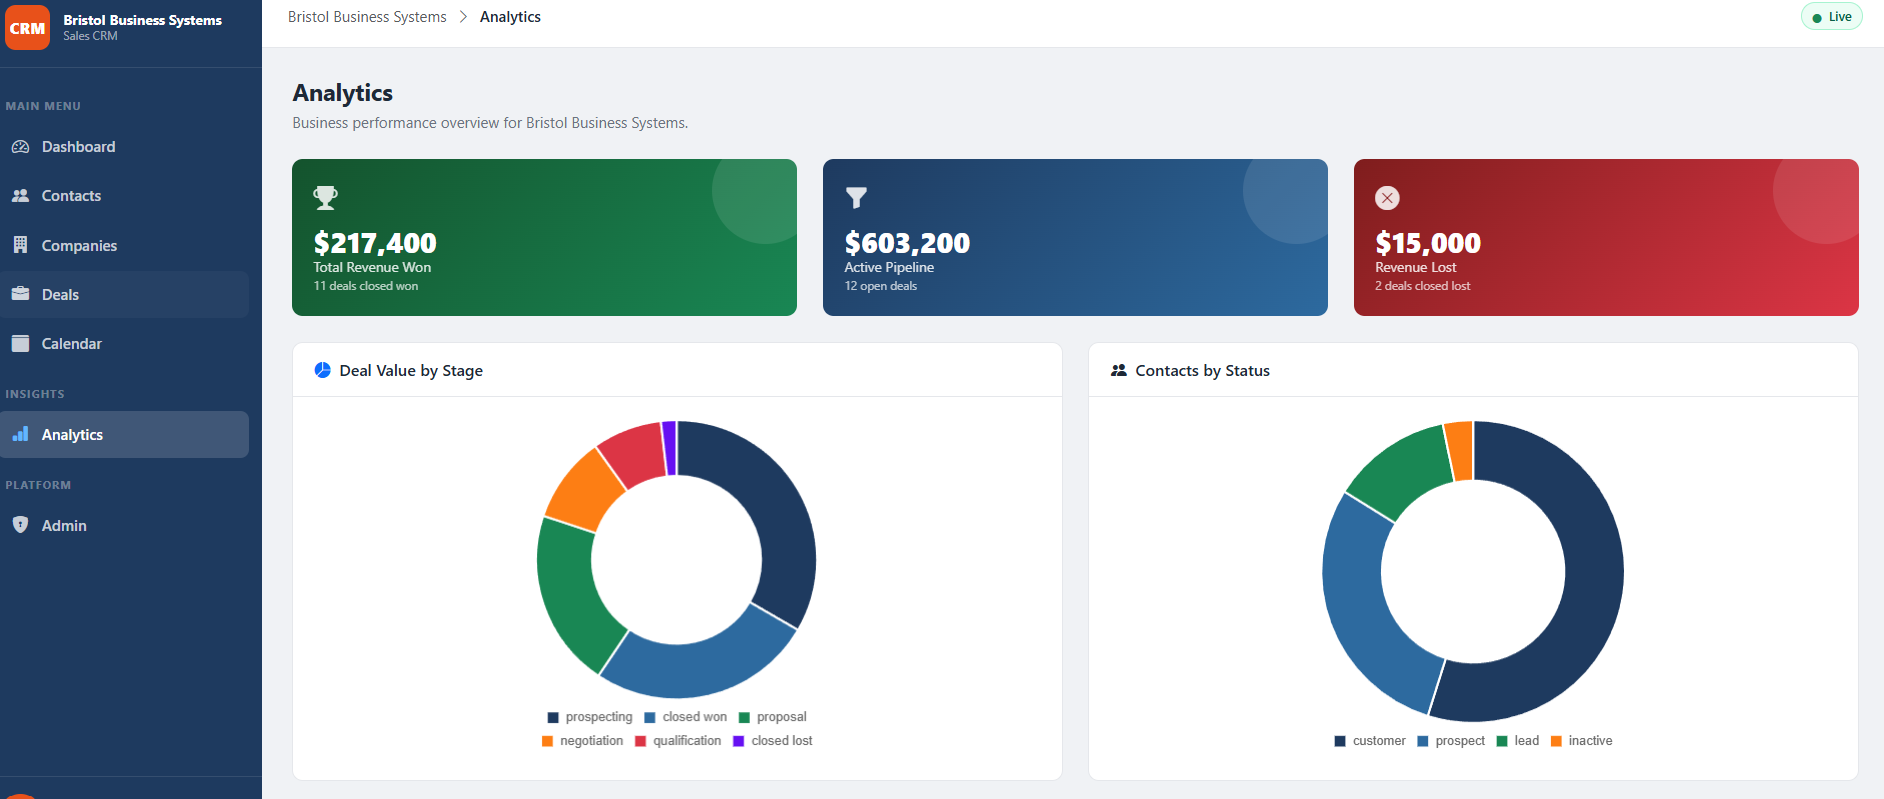The image size is (1884, 799).
Task: Click the Analytics breadcrumb
Action: point(510,17)
